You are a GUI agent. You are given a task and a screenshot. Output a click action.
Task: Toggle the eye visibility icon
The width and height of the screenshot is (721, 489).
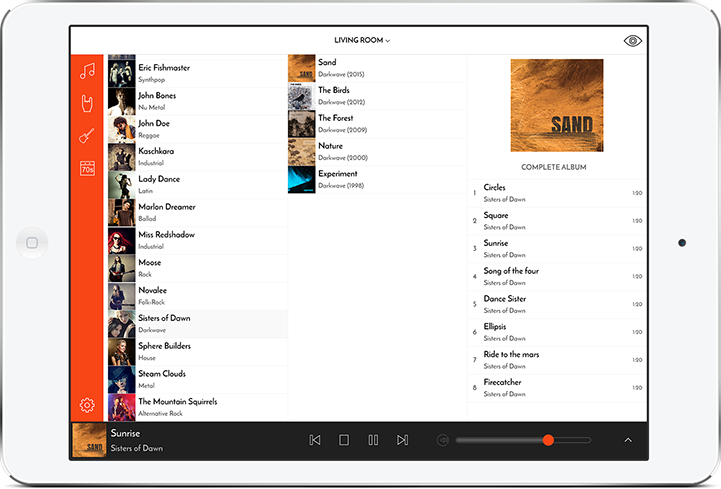[632, 41]
